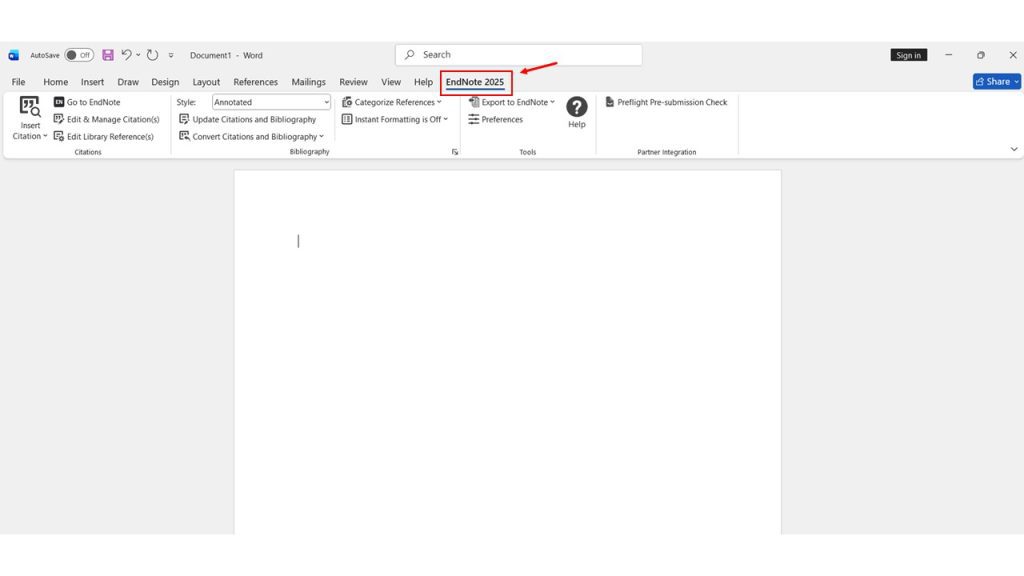Screen dimensions: 1024x576
Task: Open the Share options
Action: click(996, 81)
